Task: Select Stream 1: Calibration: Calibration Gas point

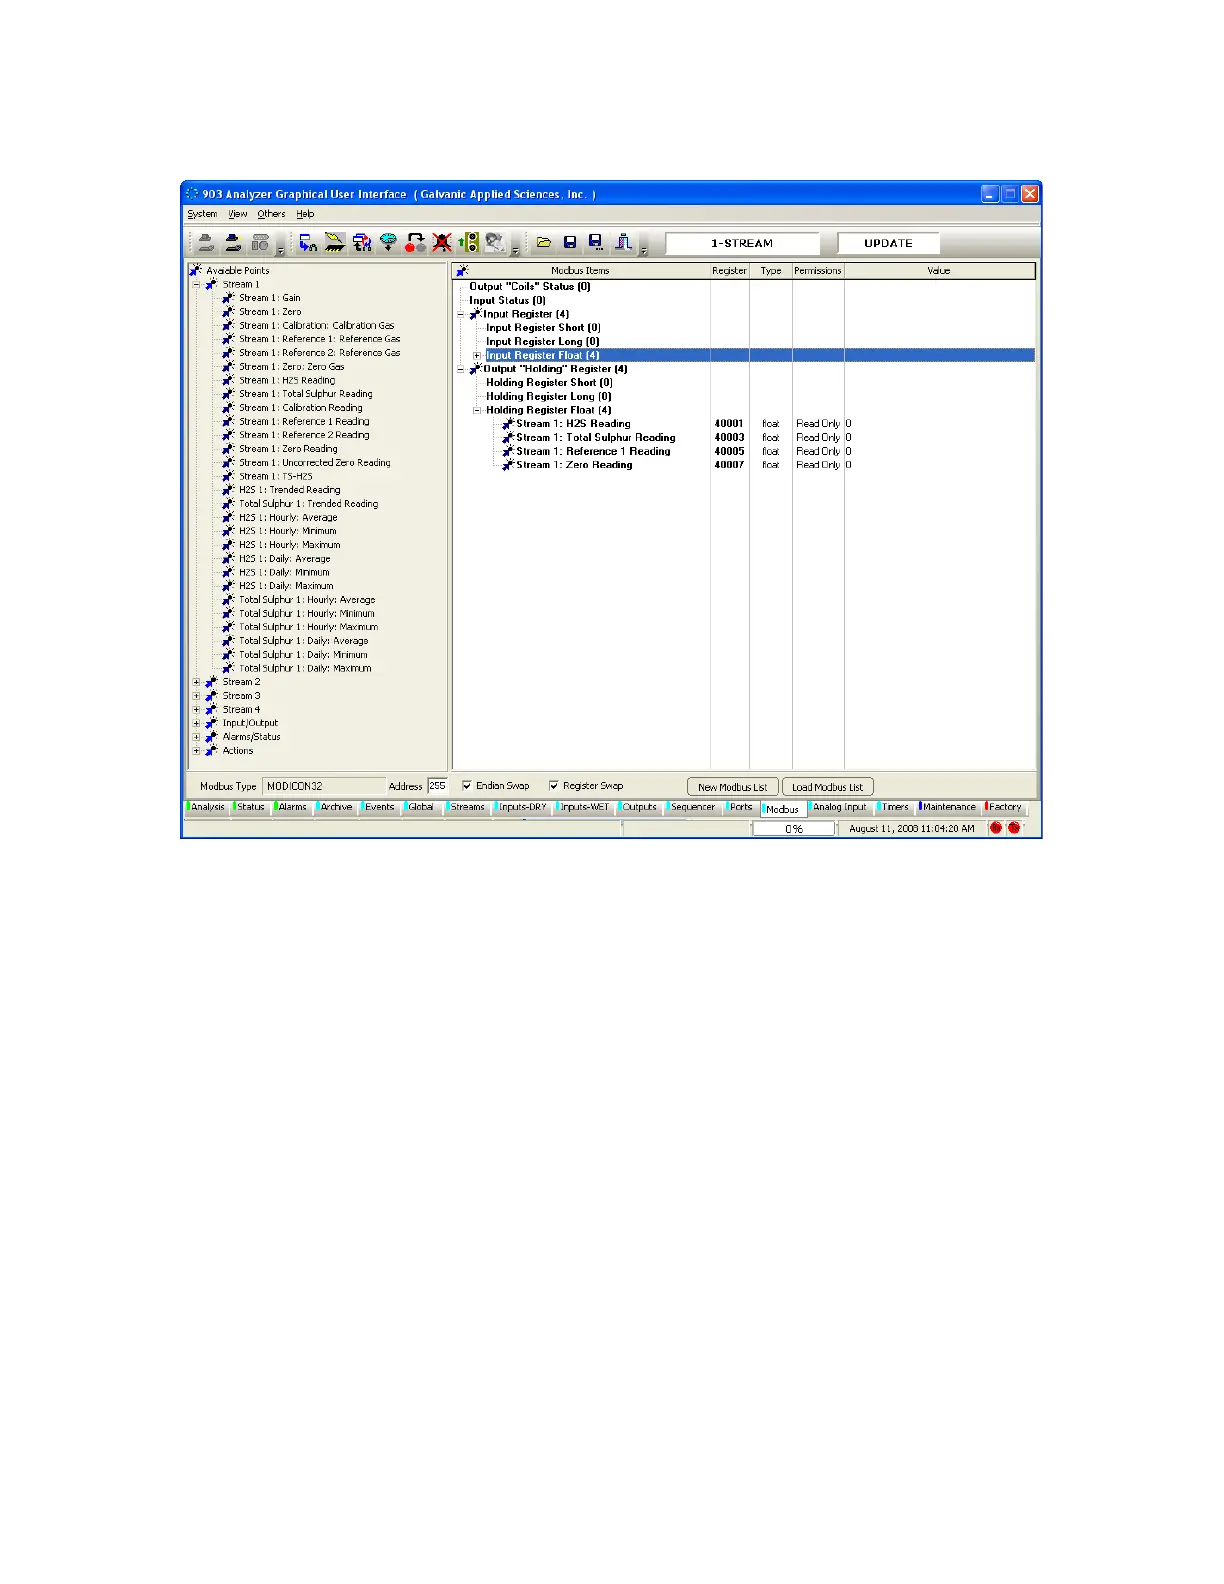Action: pos(316,325)
